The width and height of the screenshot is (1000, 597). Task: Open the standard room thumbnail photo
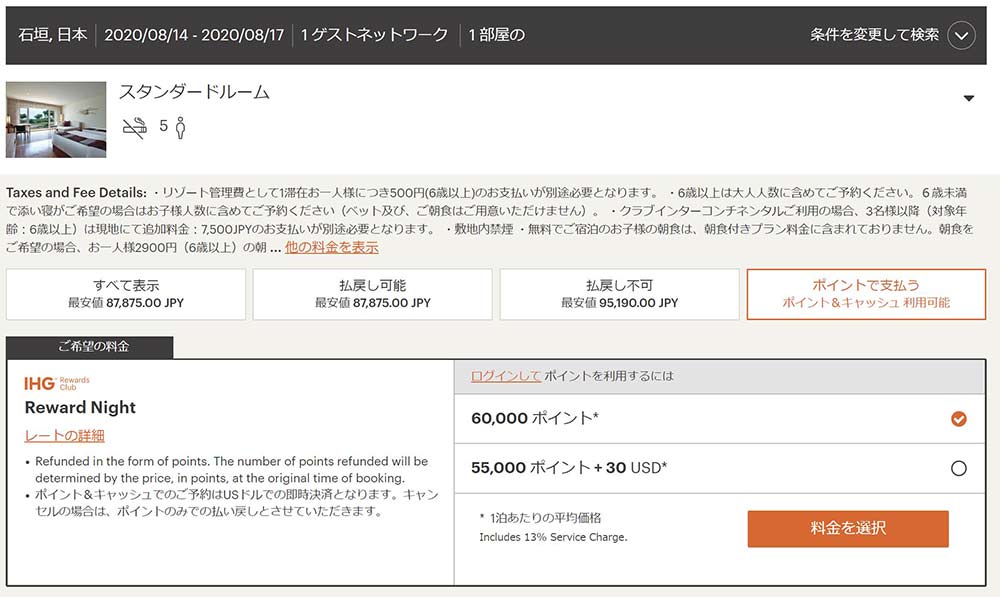coord(56,119)
